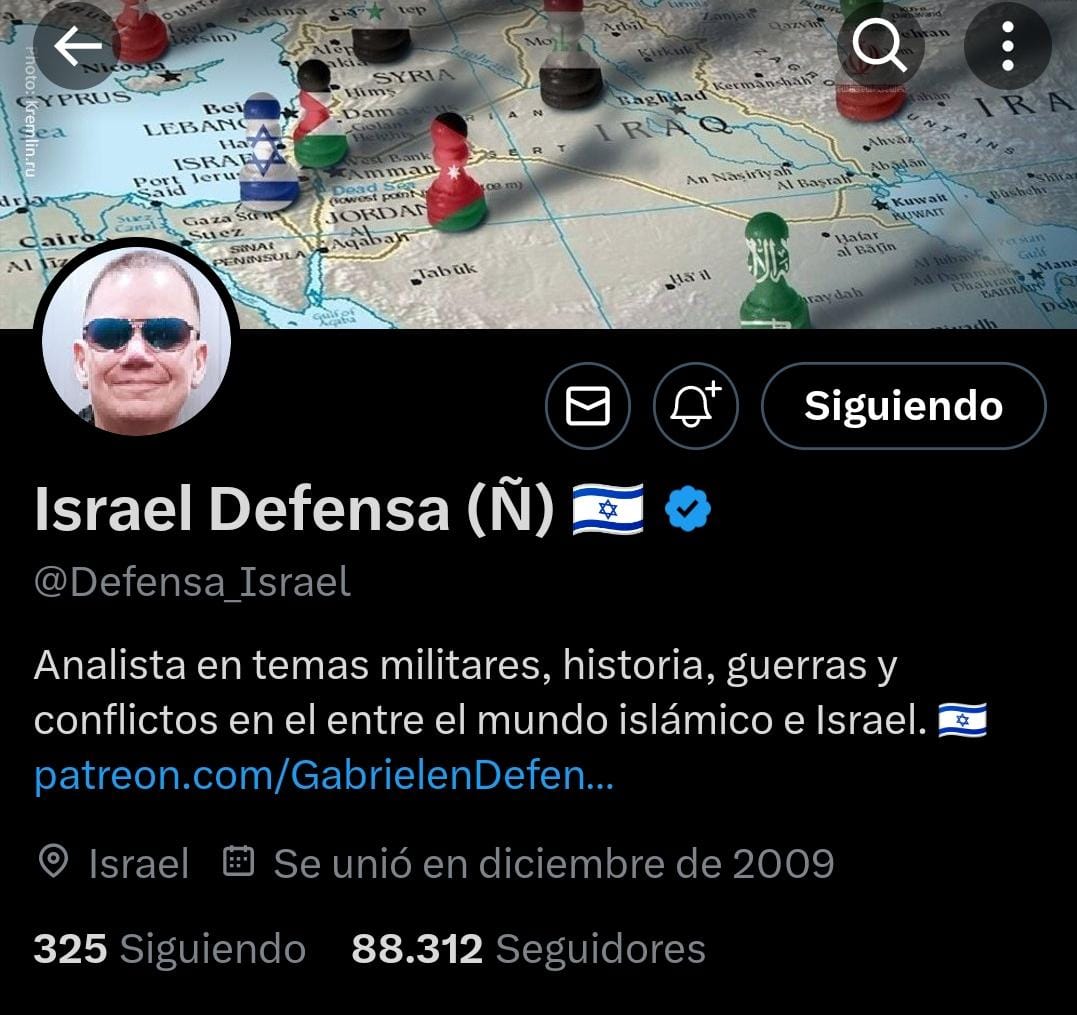Tap the calendar join date icon
This screenshot has height=1015, width=1077.
click(238, 861)
